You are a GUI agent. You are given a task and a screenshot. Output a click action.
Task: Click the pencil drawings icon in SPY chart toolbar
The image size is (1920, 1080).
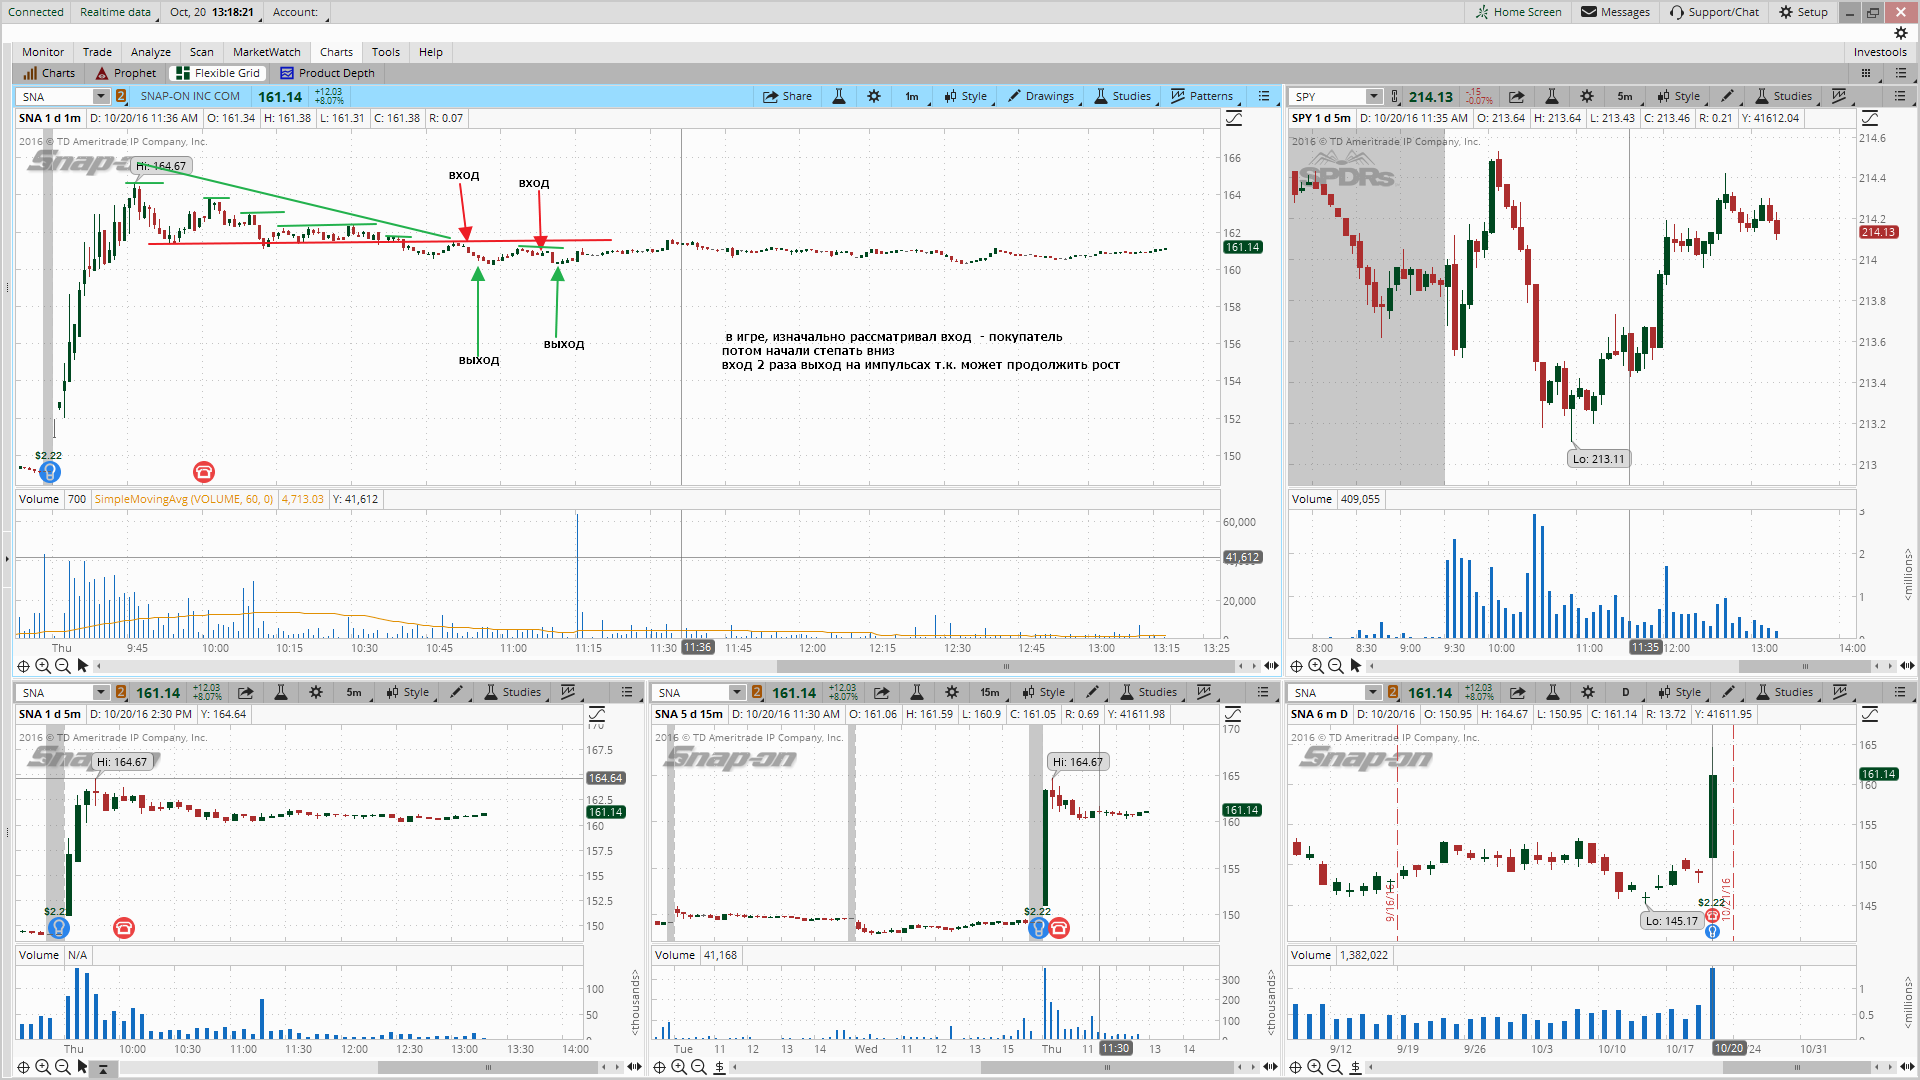tap(1728, 96)
